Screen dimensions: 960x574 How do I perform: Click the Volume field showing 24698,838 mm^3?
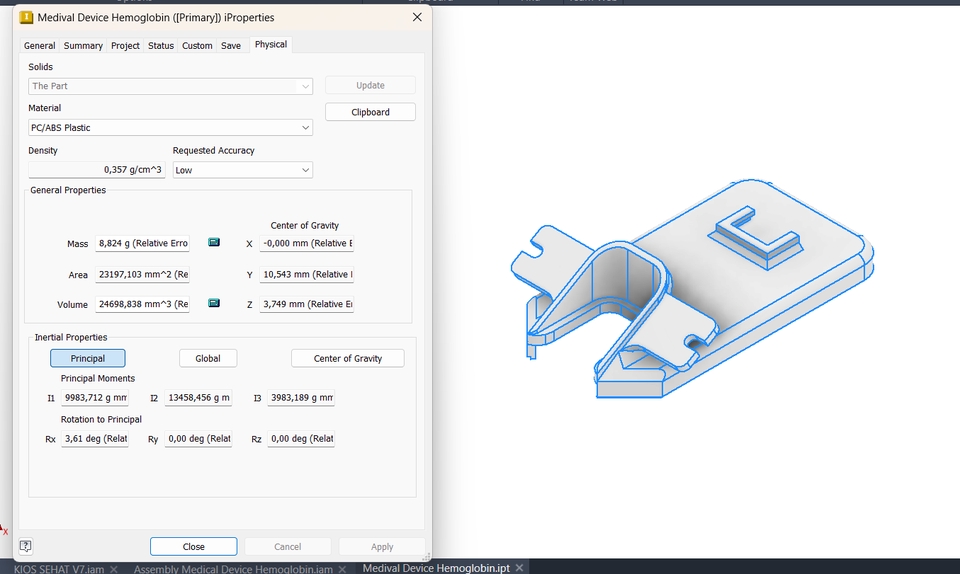coord(142,304)
